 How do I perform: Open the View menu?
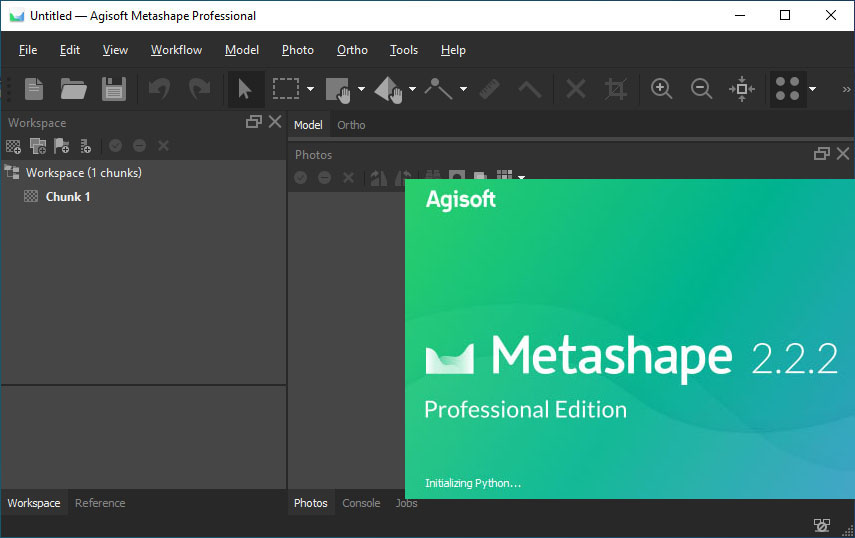pyautogui.click(x=115, y=50)
